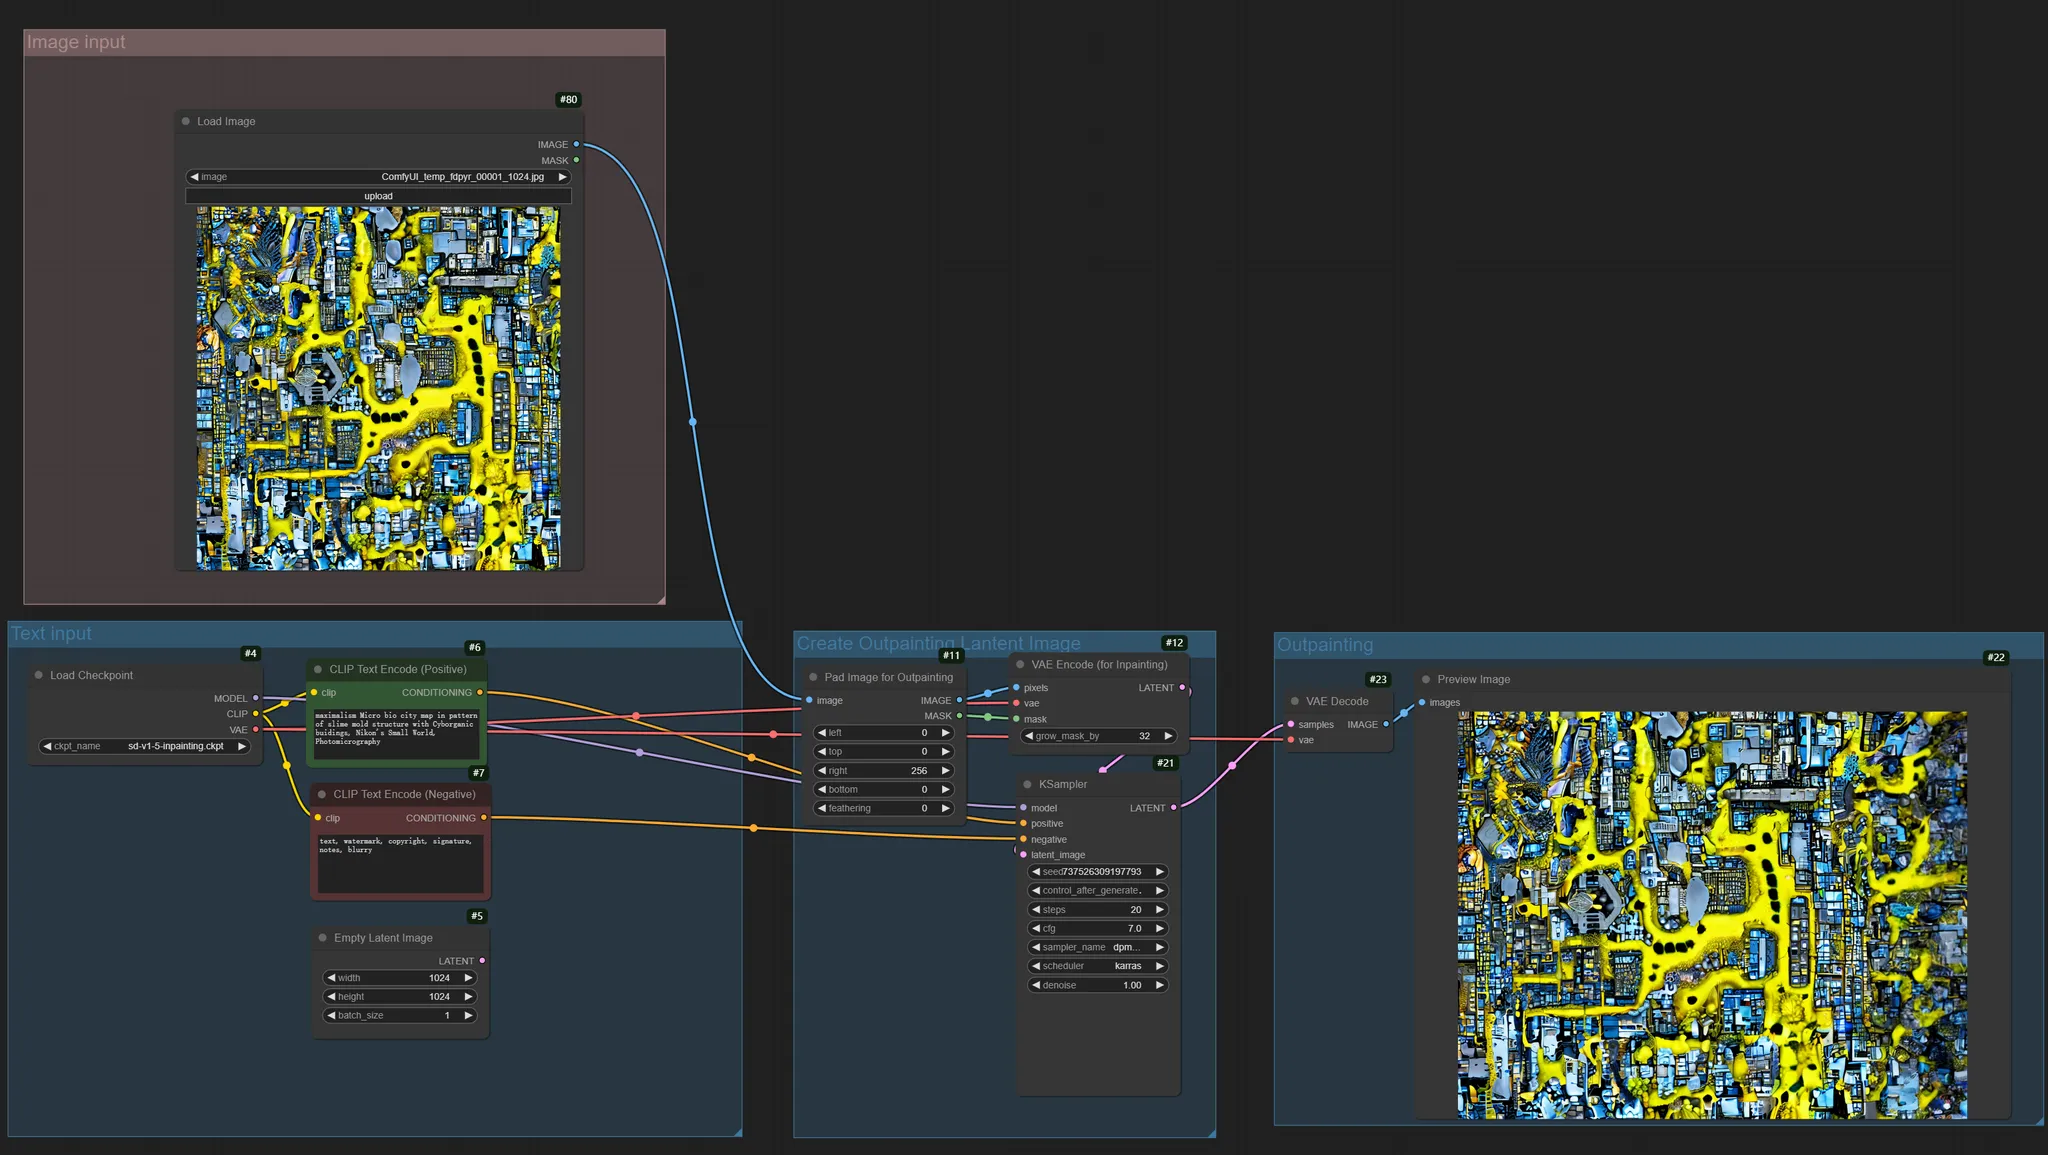The width and height of the screenshot is (2048, 1155).
Task: Click the right arrow on the steps widget
Action: point(1159,910)
